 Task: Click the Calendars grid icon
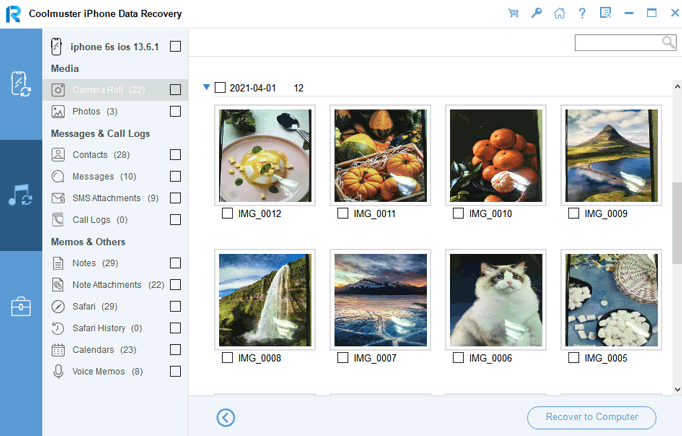(58, 349)
